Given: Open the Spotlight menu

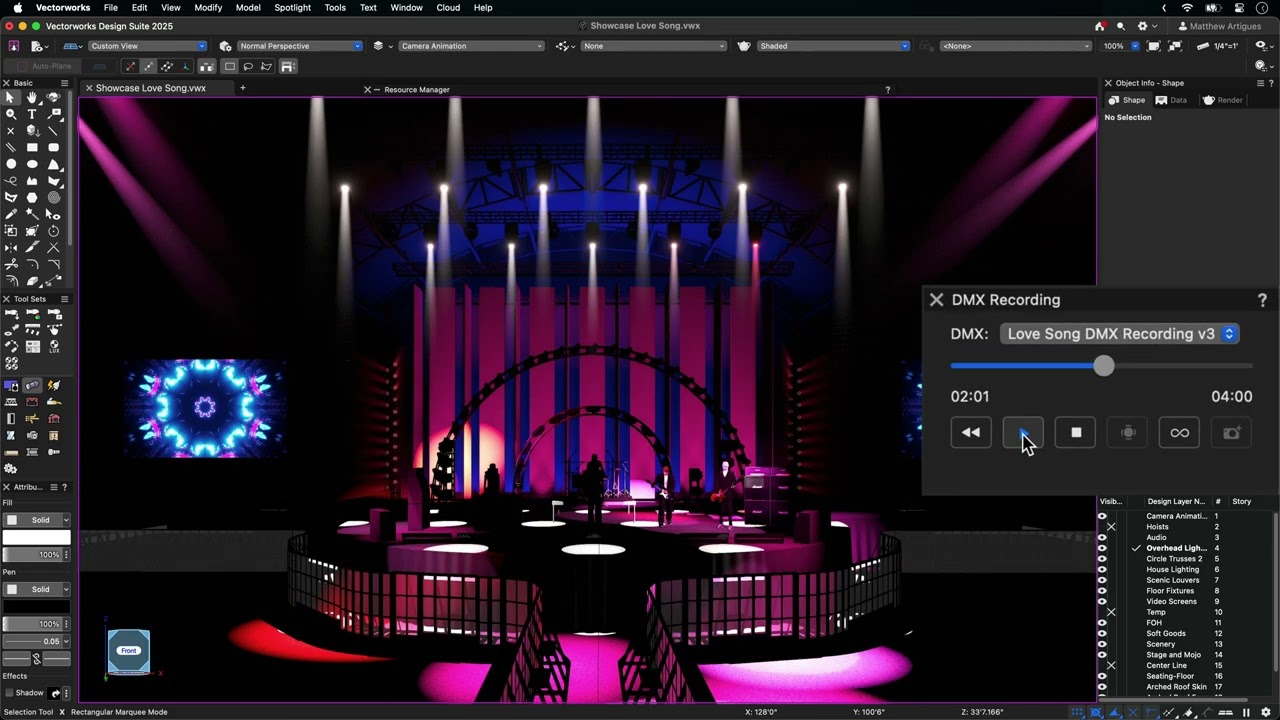Looking at the screenshot, I should [293, 7].
